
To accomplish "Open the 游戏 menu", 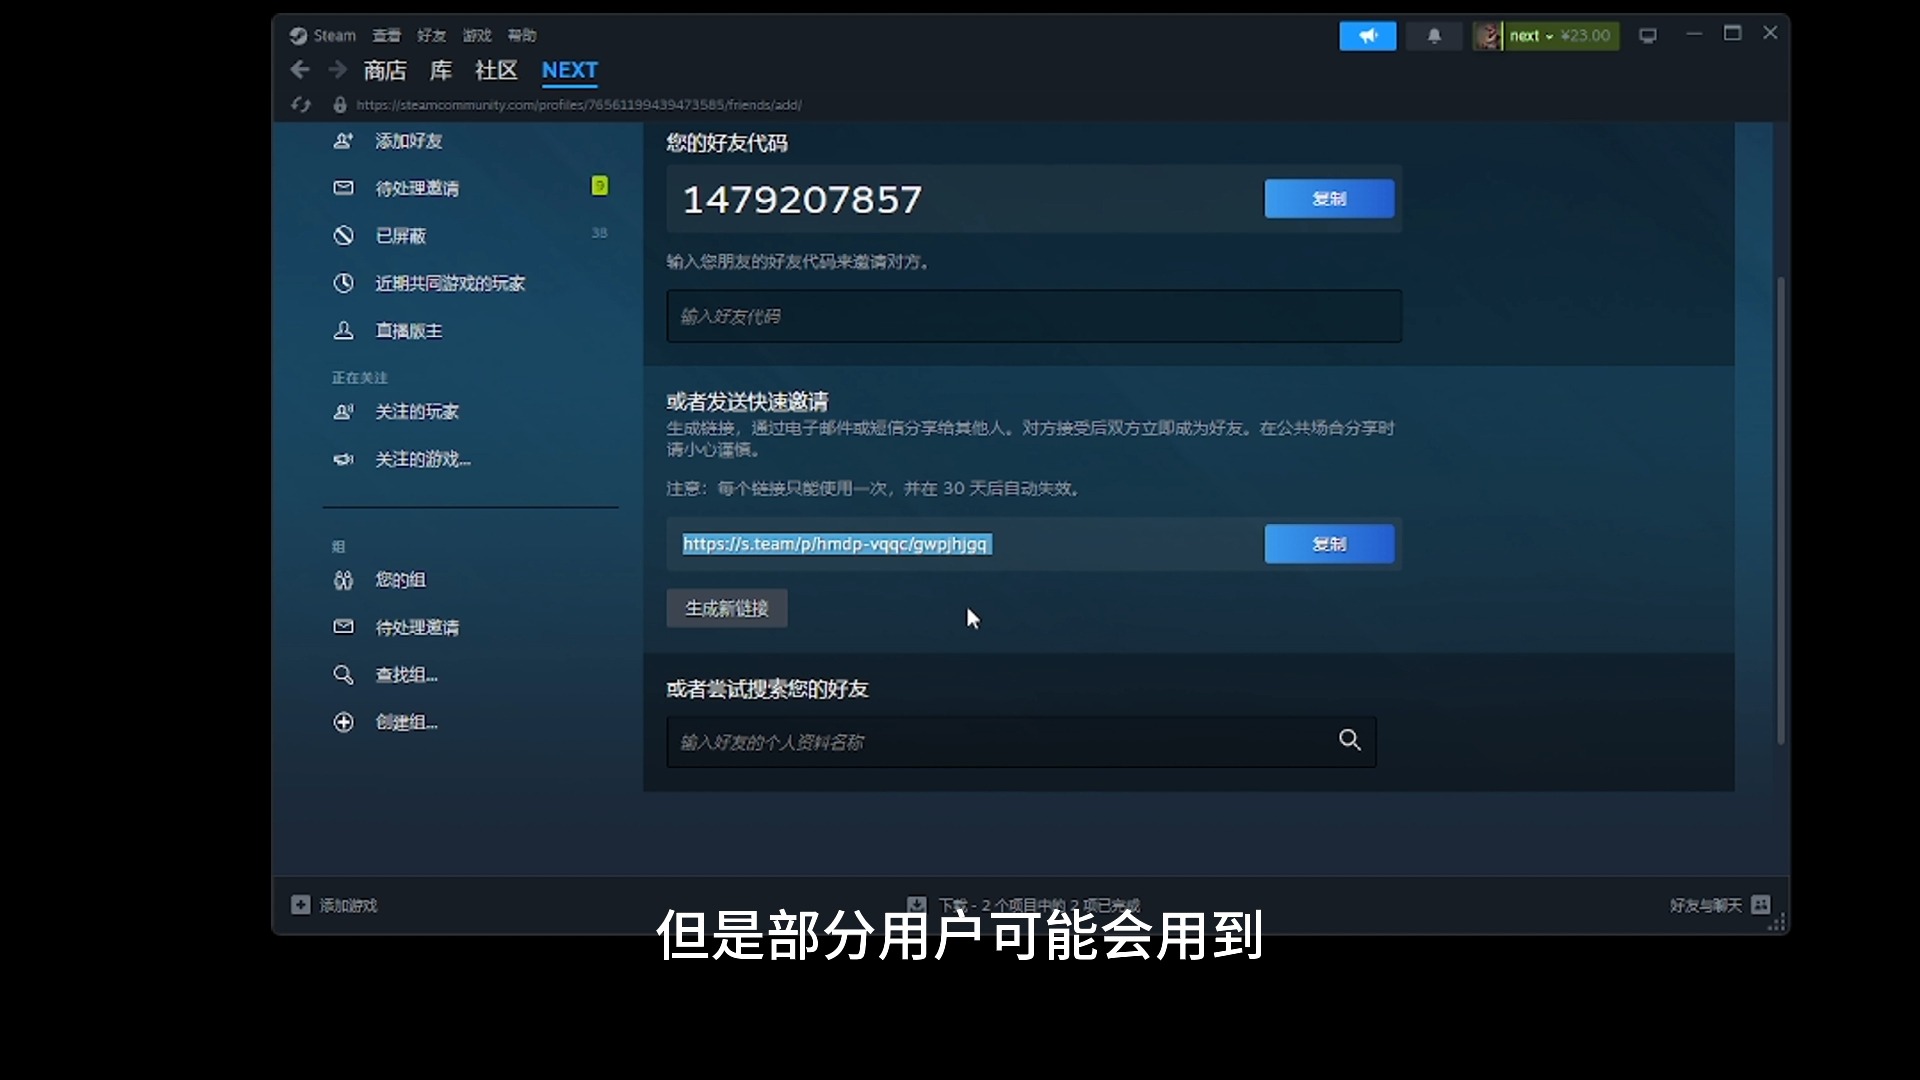I will tap(477, 35).
